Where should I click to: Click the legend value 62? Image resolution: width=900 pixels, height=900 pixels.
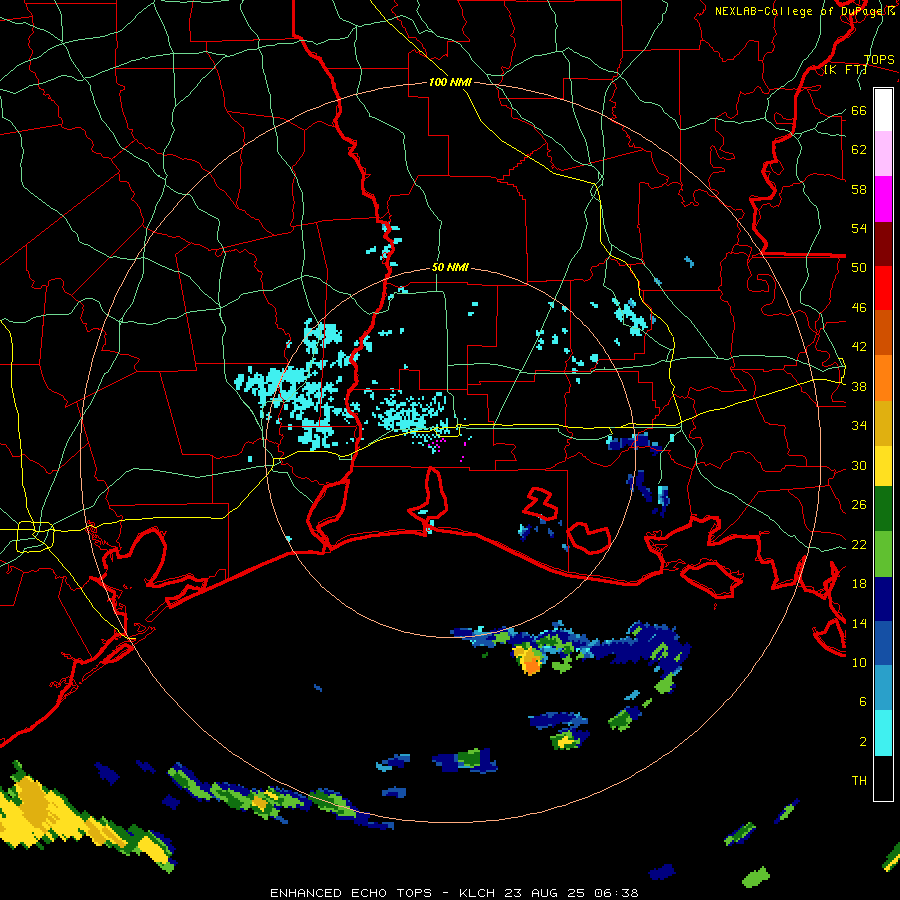[859, 150]
